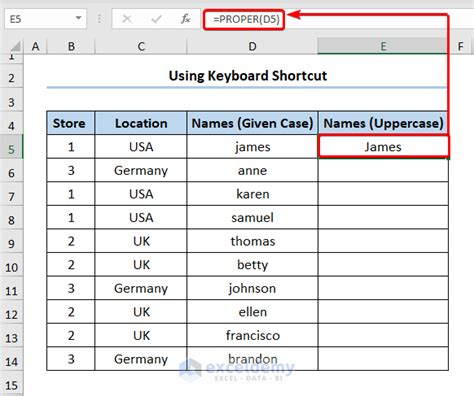
Task: Click the formula bar resize dots handle
Action: (99, 19)
